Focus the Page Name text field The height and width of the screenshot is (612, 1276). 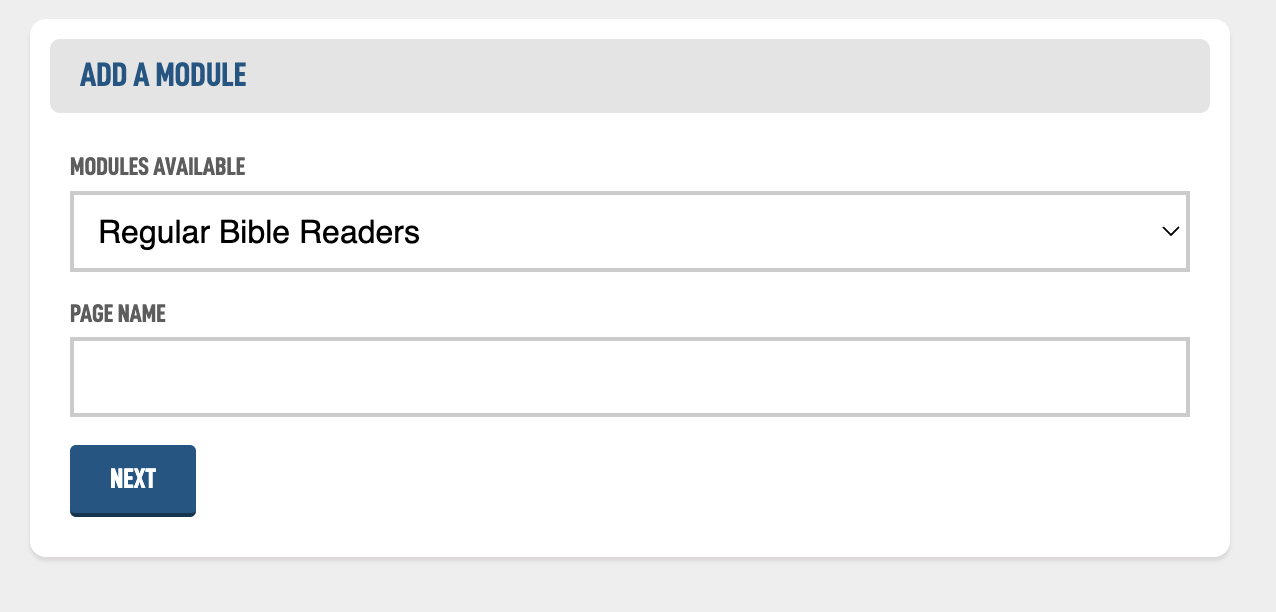coord(629,377)
